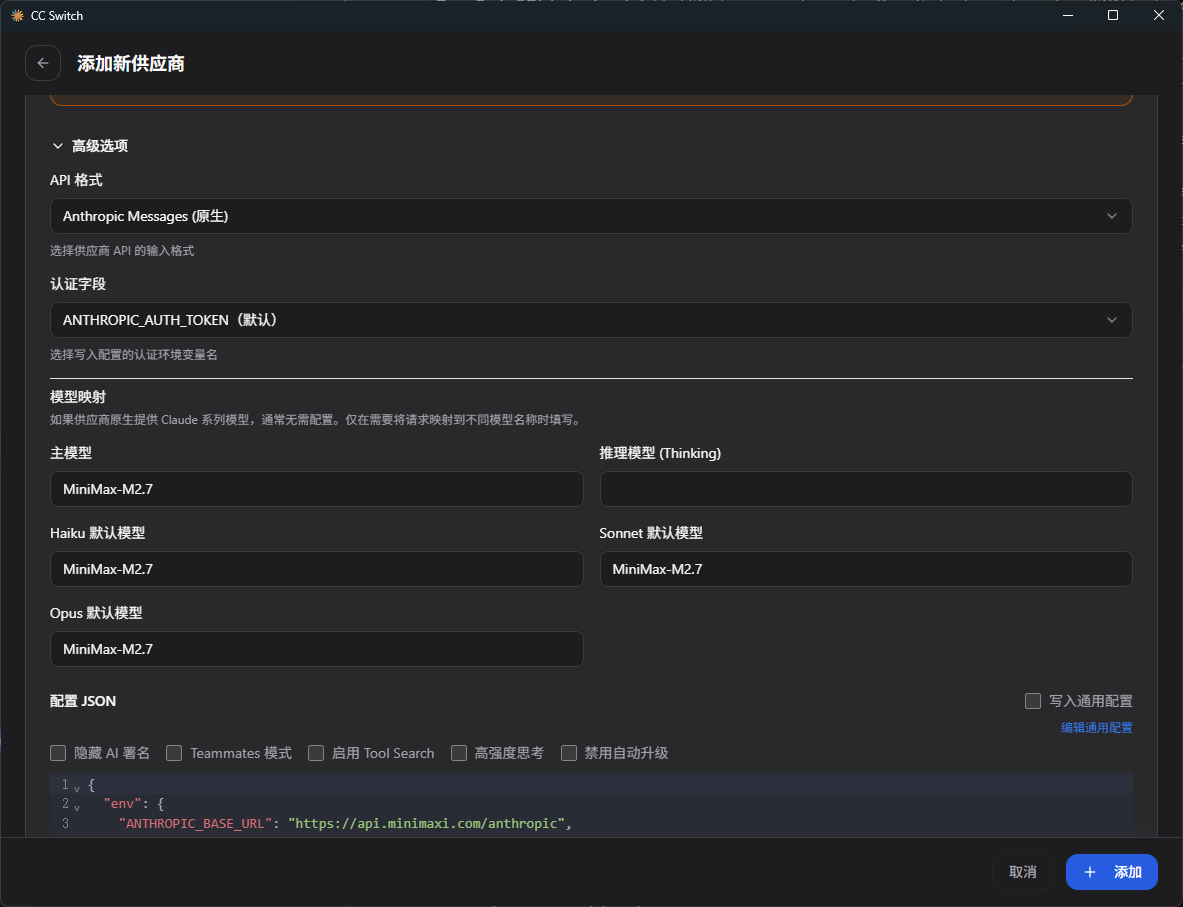The image size is (1183, 907).
Task: Enable the Teammates 模式 checkbox
Action: click(174, 753)
